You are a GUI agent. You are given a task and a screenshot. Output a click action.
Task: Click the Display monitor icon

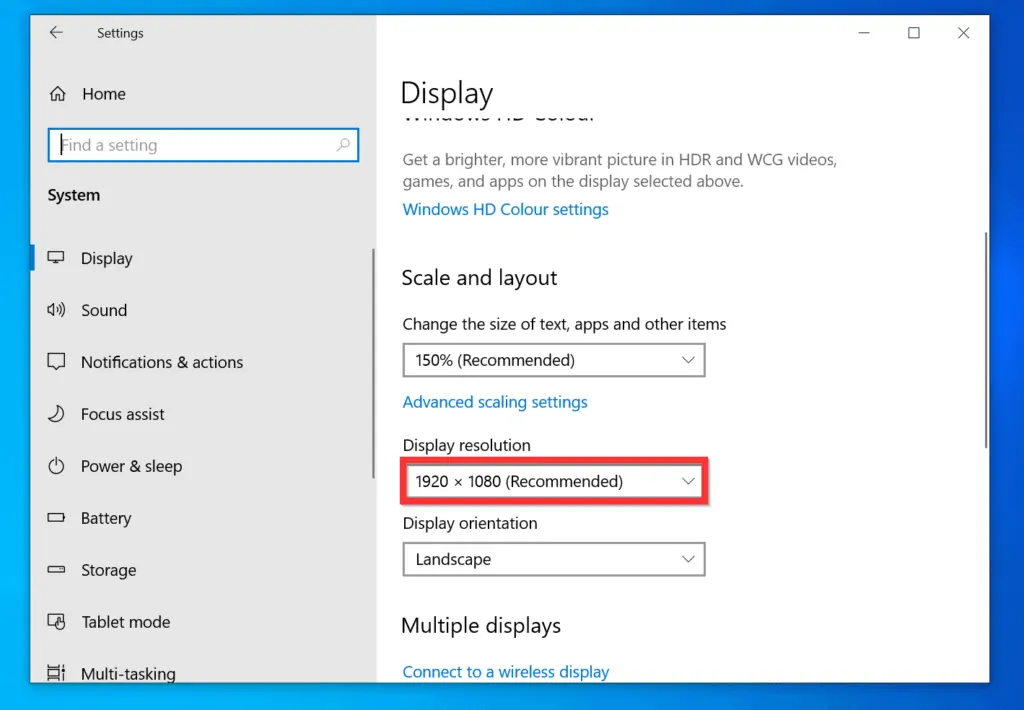point(57,258)
